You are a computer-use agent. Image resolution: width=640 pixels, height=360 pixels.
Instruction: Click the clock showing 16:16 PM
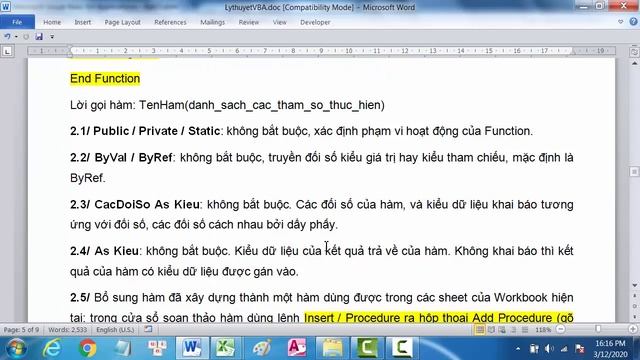[x=610, y=343]
